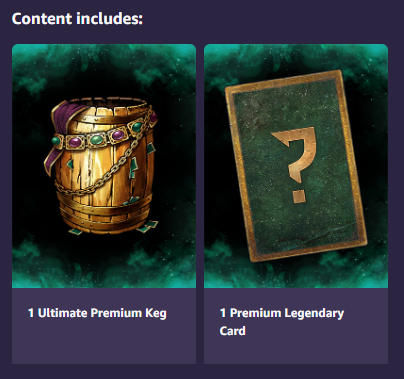Open the "1 Ultimate Premium Keg" label
Screen dimensions: 404x379
[x=97, y=313]
